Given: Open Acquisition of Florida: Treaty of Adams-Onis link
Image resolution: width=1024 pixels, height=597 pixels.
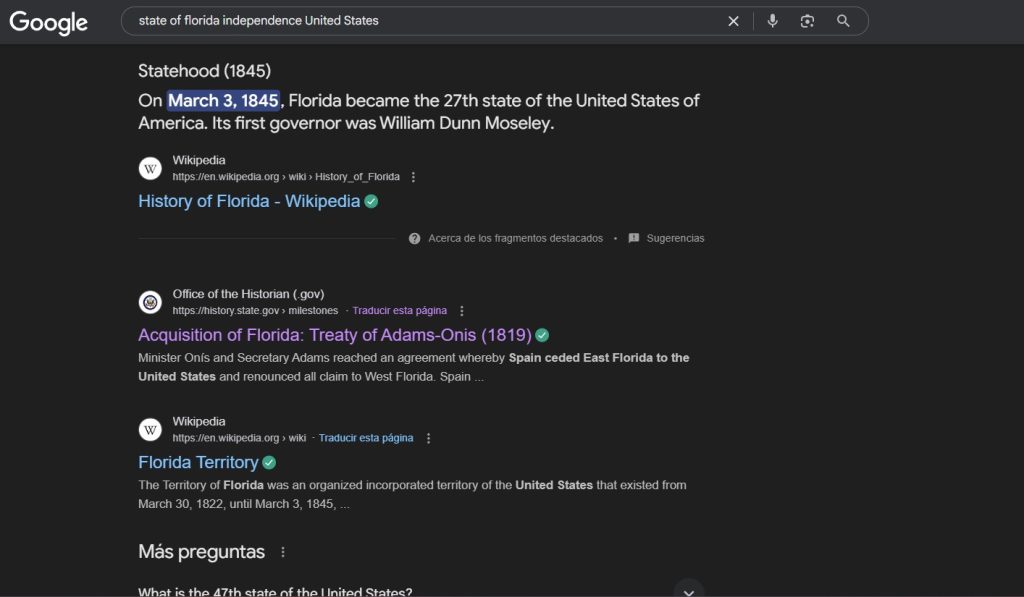Looking at the screenshot, I should [x=335, y=335].
